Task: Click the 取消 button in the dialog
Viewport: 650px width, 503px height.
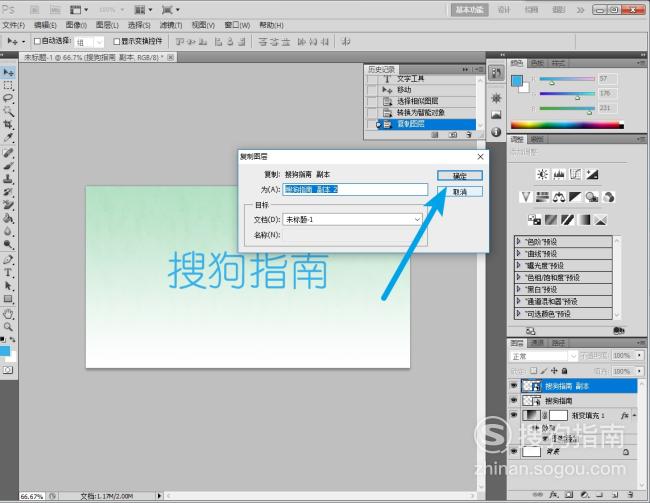Action: tap(460, 192)
